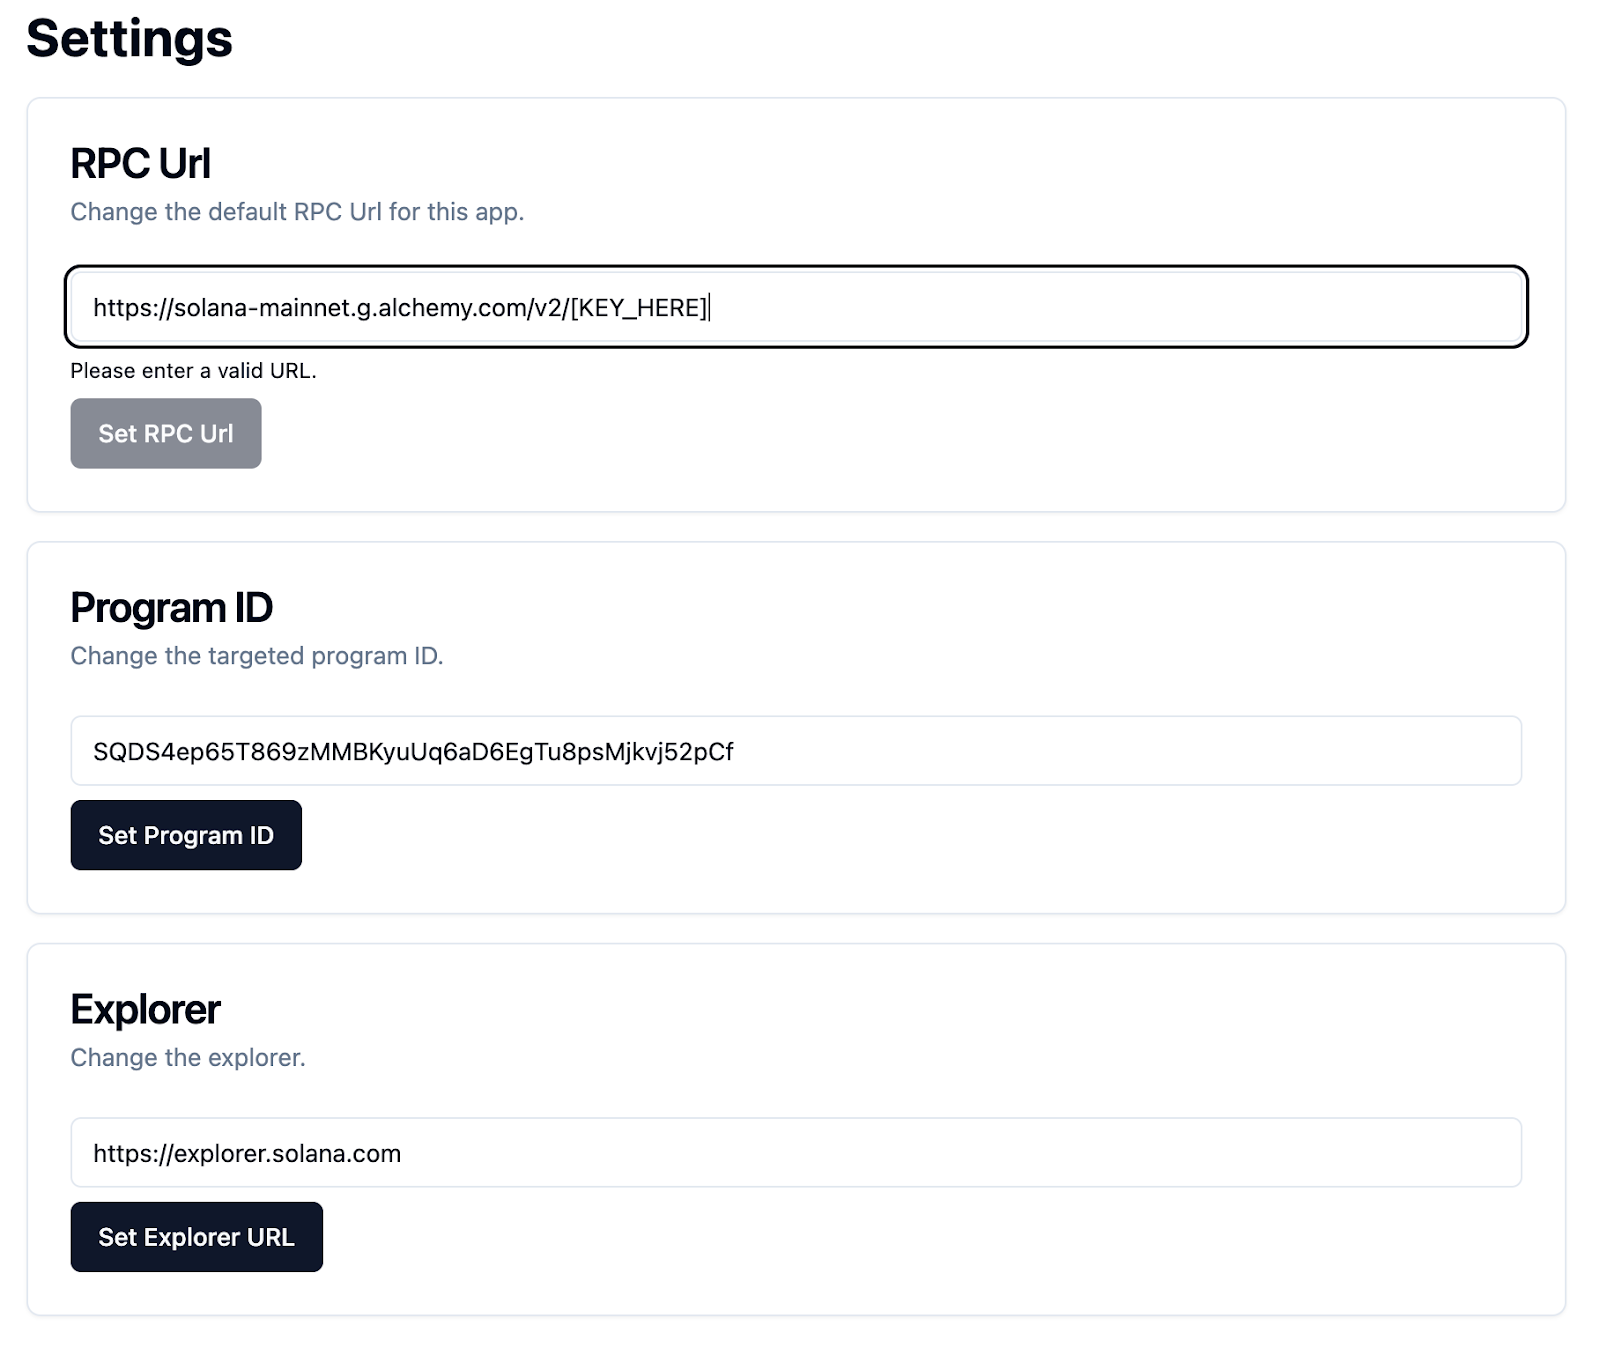The height and width of the screenshot is (1355, 1600).
Task: Click the [KEY_HERE] placeholder in the RPC URL
Action: 639,308
